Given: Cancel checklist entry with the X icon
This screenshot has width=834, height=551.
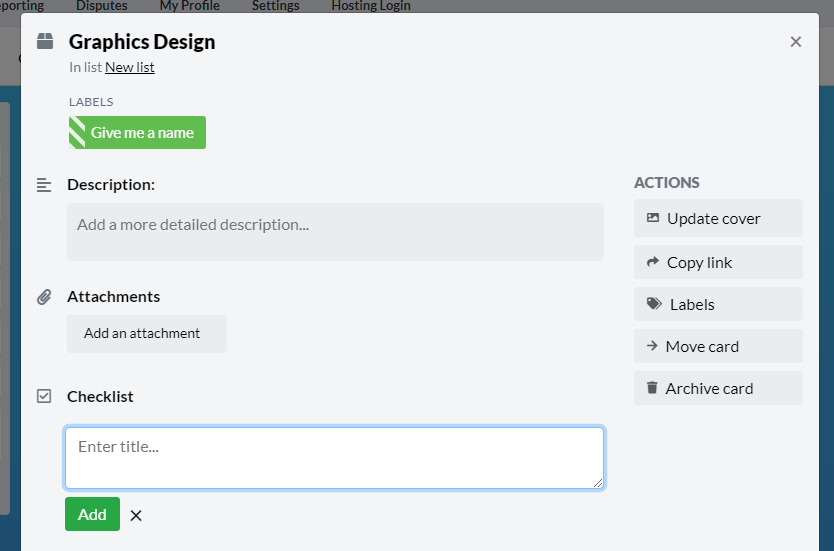Looking at the screenshot, I should 136,515.
